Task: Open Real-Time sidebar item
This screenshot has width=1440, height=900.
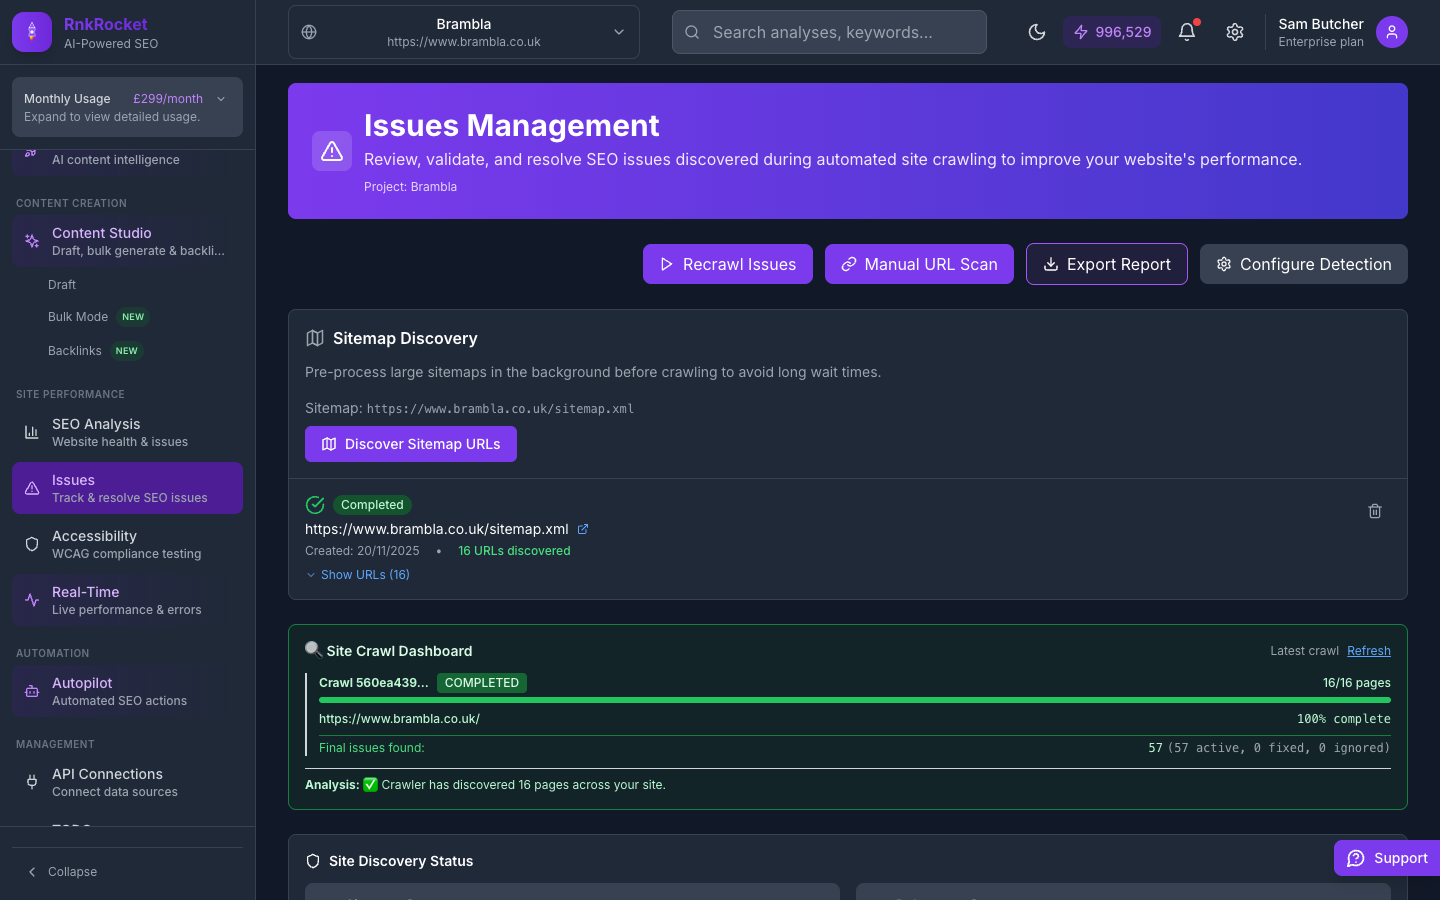Action: click(x=127, y=600)
